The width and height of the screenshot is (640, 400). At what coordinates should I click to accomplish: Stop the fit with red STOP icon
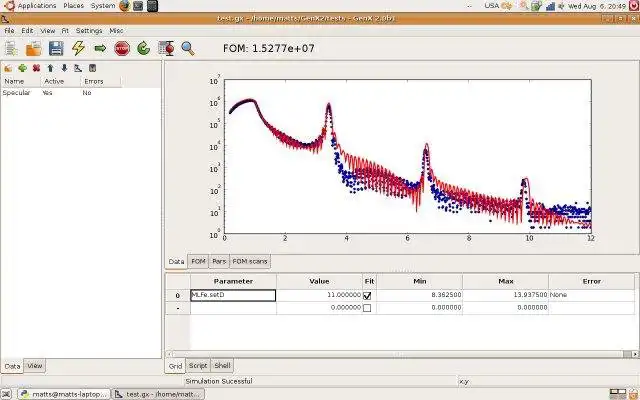122,49
